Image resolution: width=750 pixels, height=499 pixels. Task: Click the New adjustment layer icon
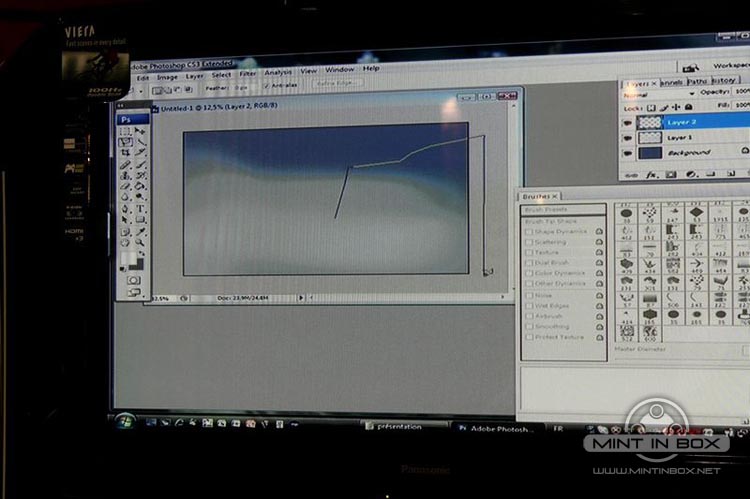click(x=691, y=174)
